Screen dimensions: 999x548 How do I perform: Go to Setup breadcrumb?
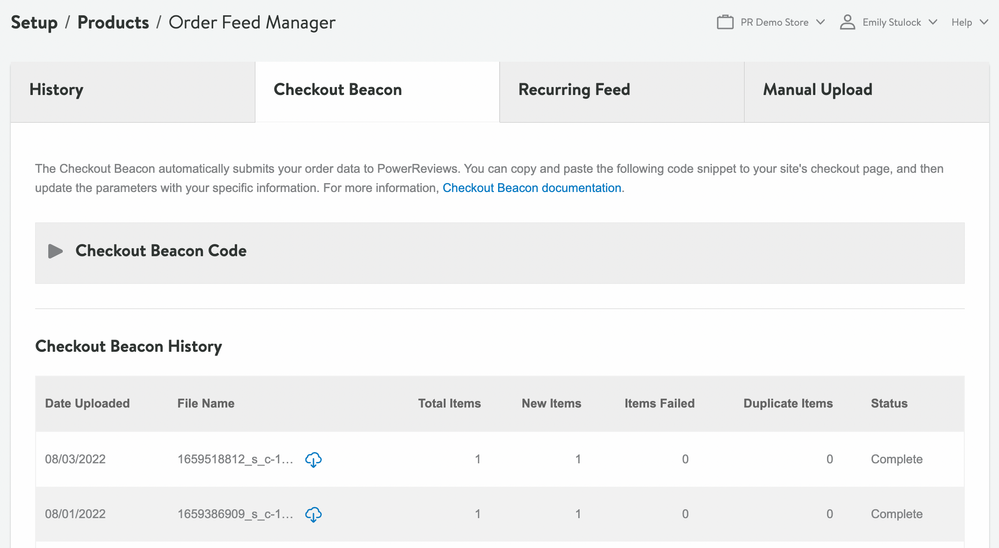click(34, 22)
